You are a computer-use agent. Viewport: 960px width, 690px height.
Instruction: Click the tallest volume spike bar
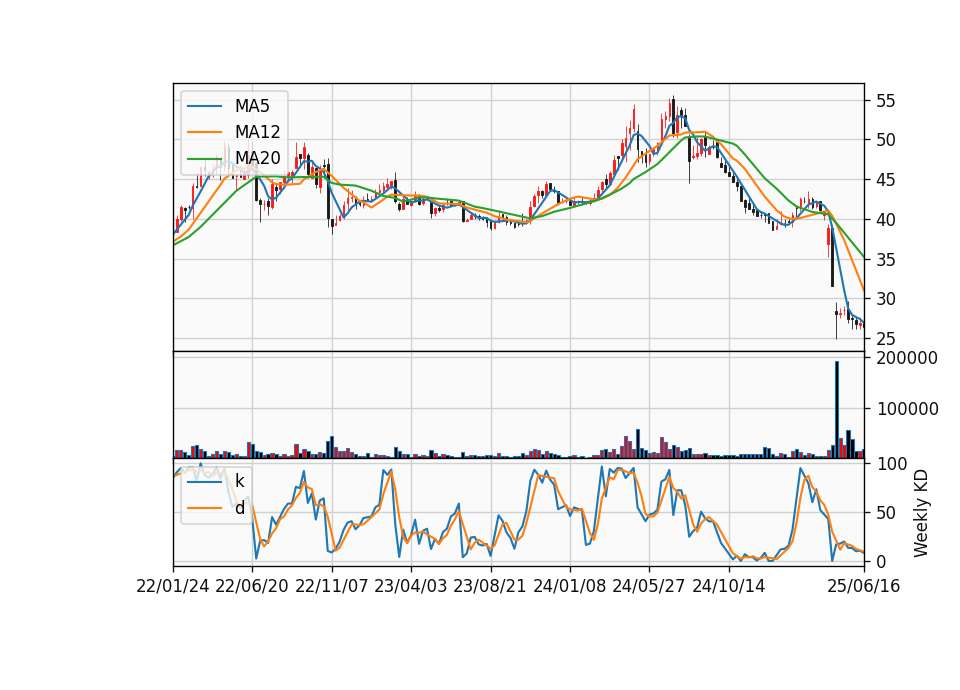click(837, 410)
